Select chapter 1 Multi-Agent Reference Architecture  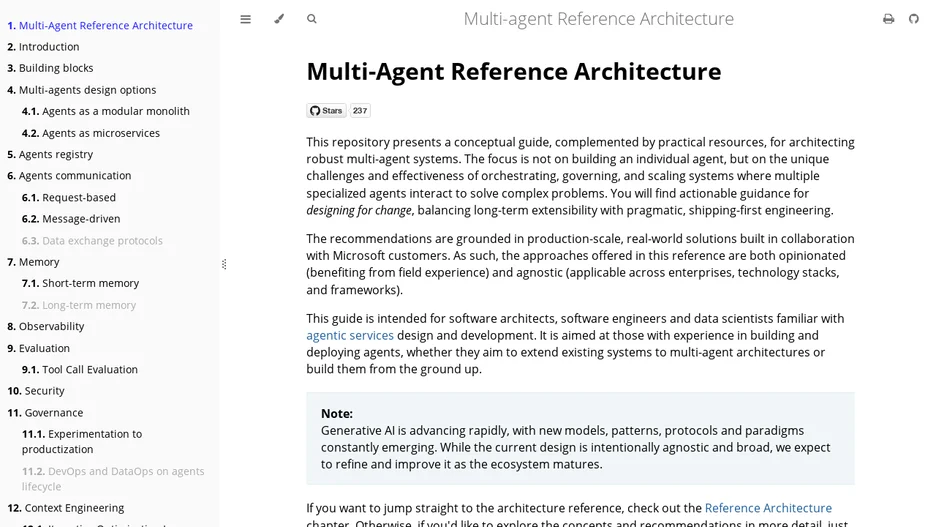point(100,25)
